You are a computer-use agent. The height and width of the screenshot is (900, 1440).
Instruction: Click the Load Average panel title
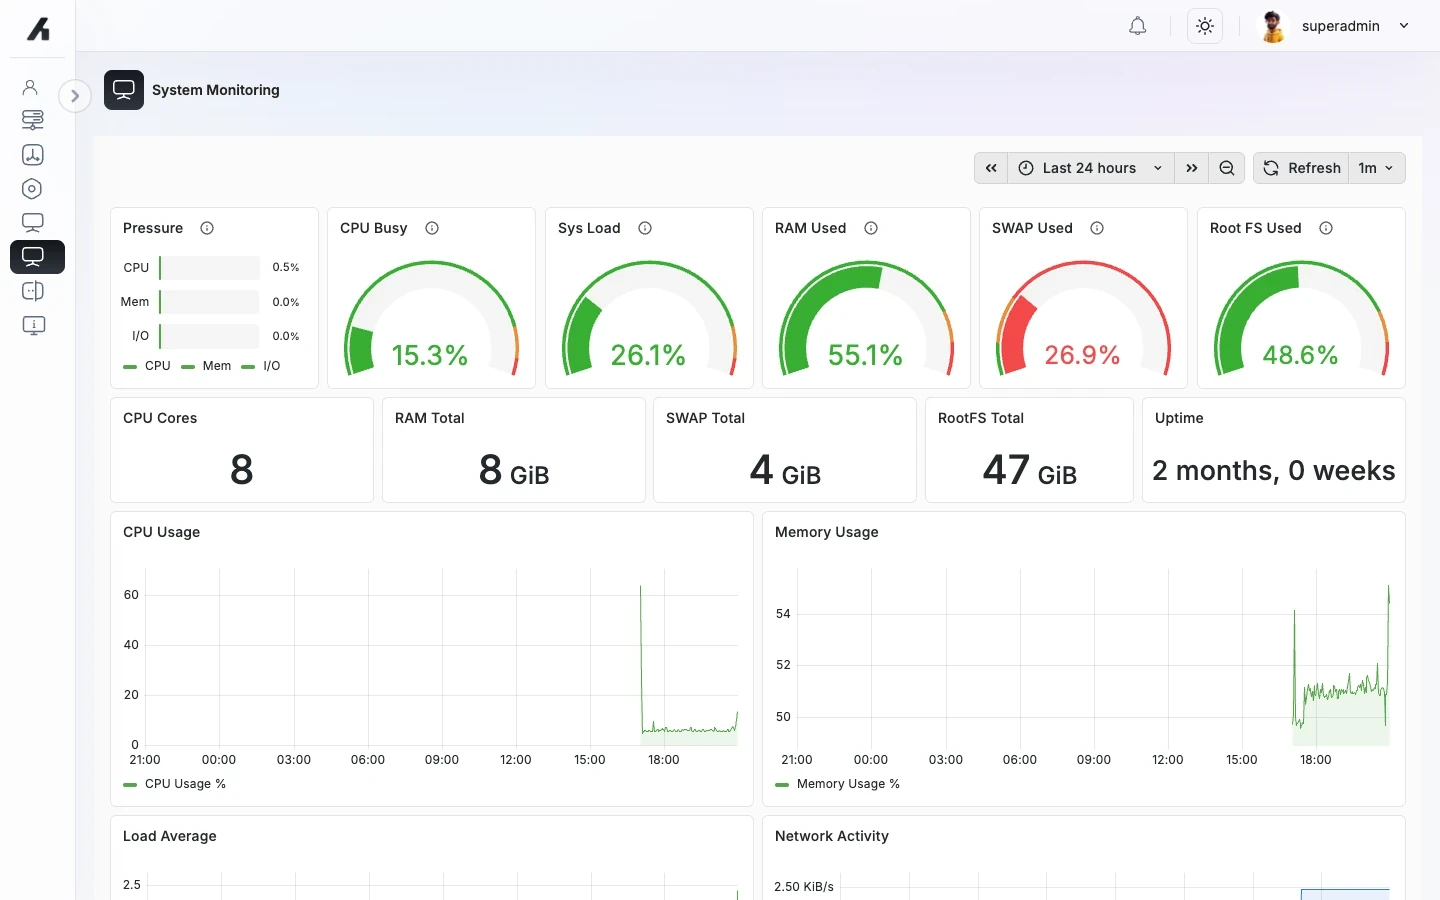tap(170, 836)
